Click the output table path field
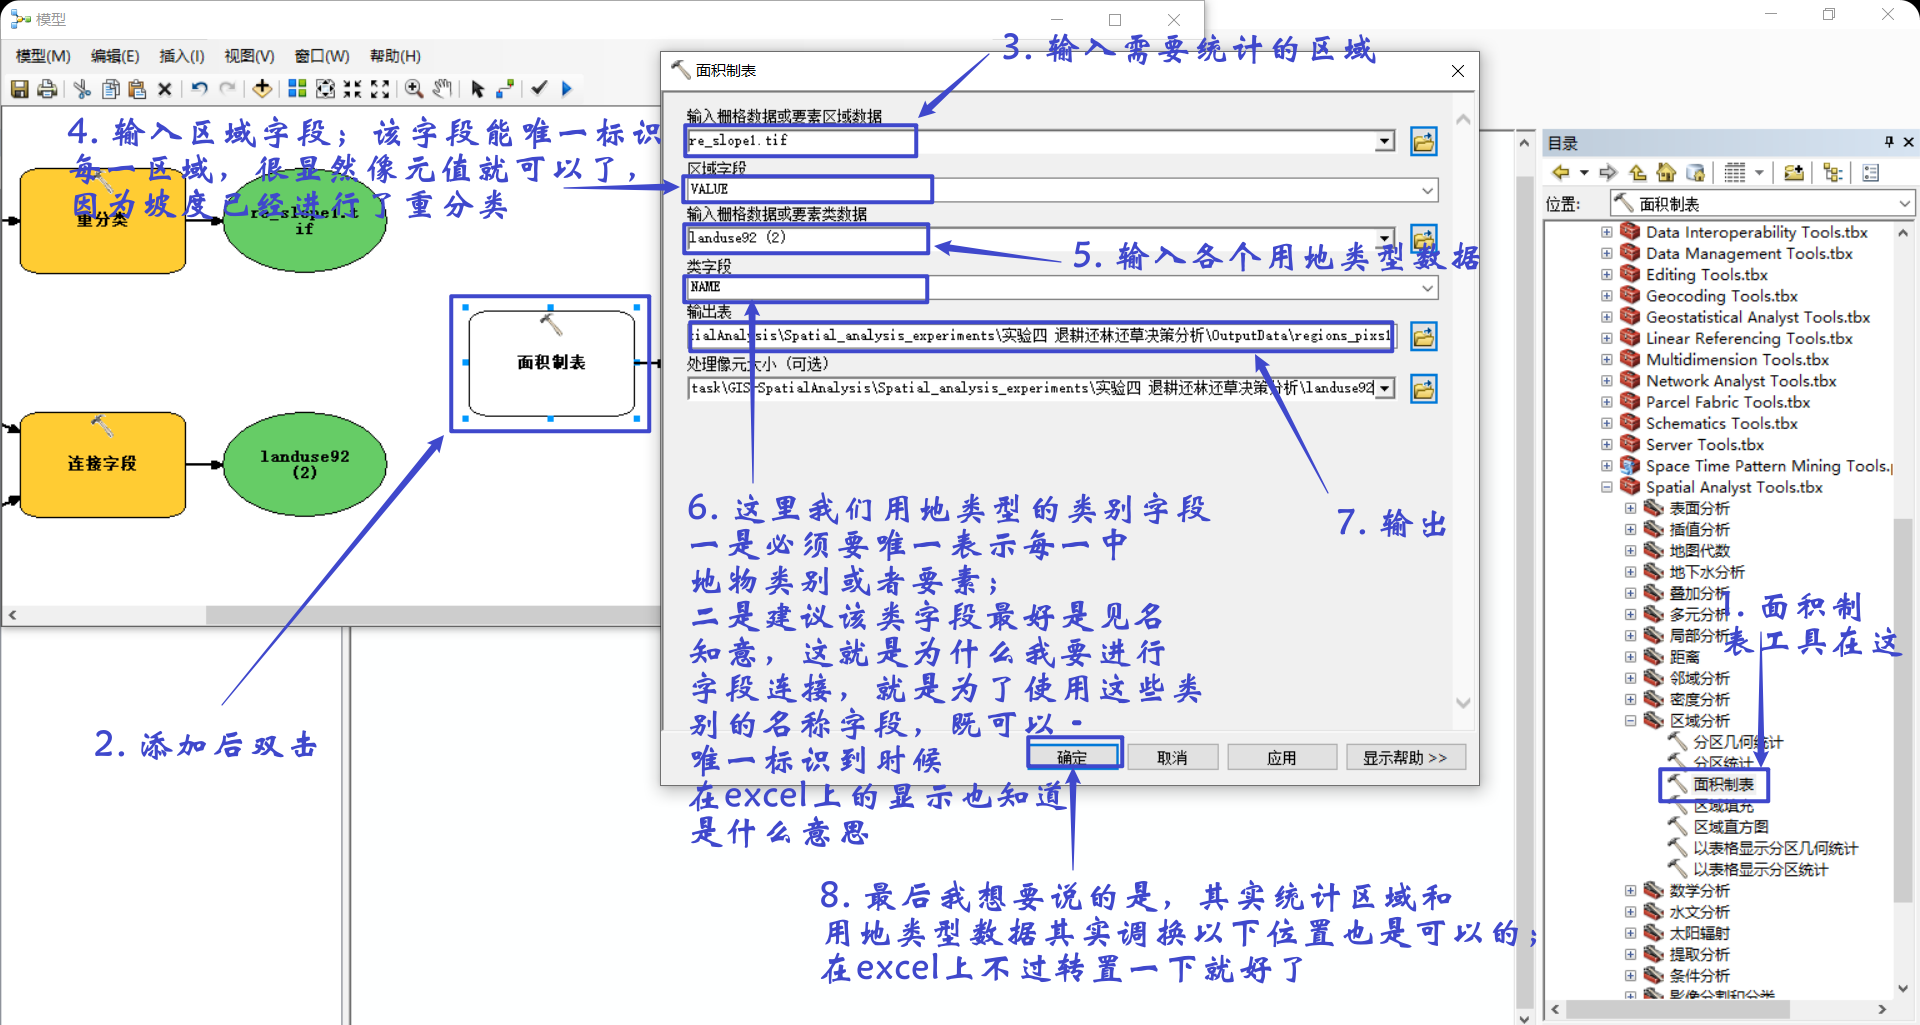The height and width of the screenshot is (1025, 1920). (1043, 336)
